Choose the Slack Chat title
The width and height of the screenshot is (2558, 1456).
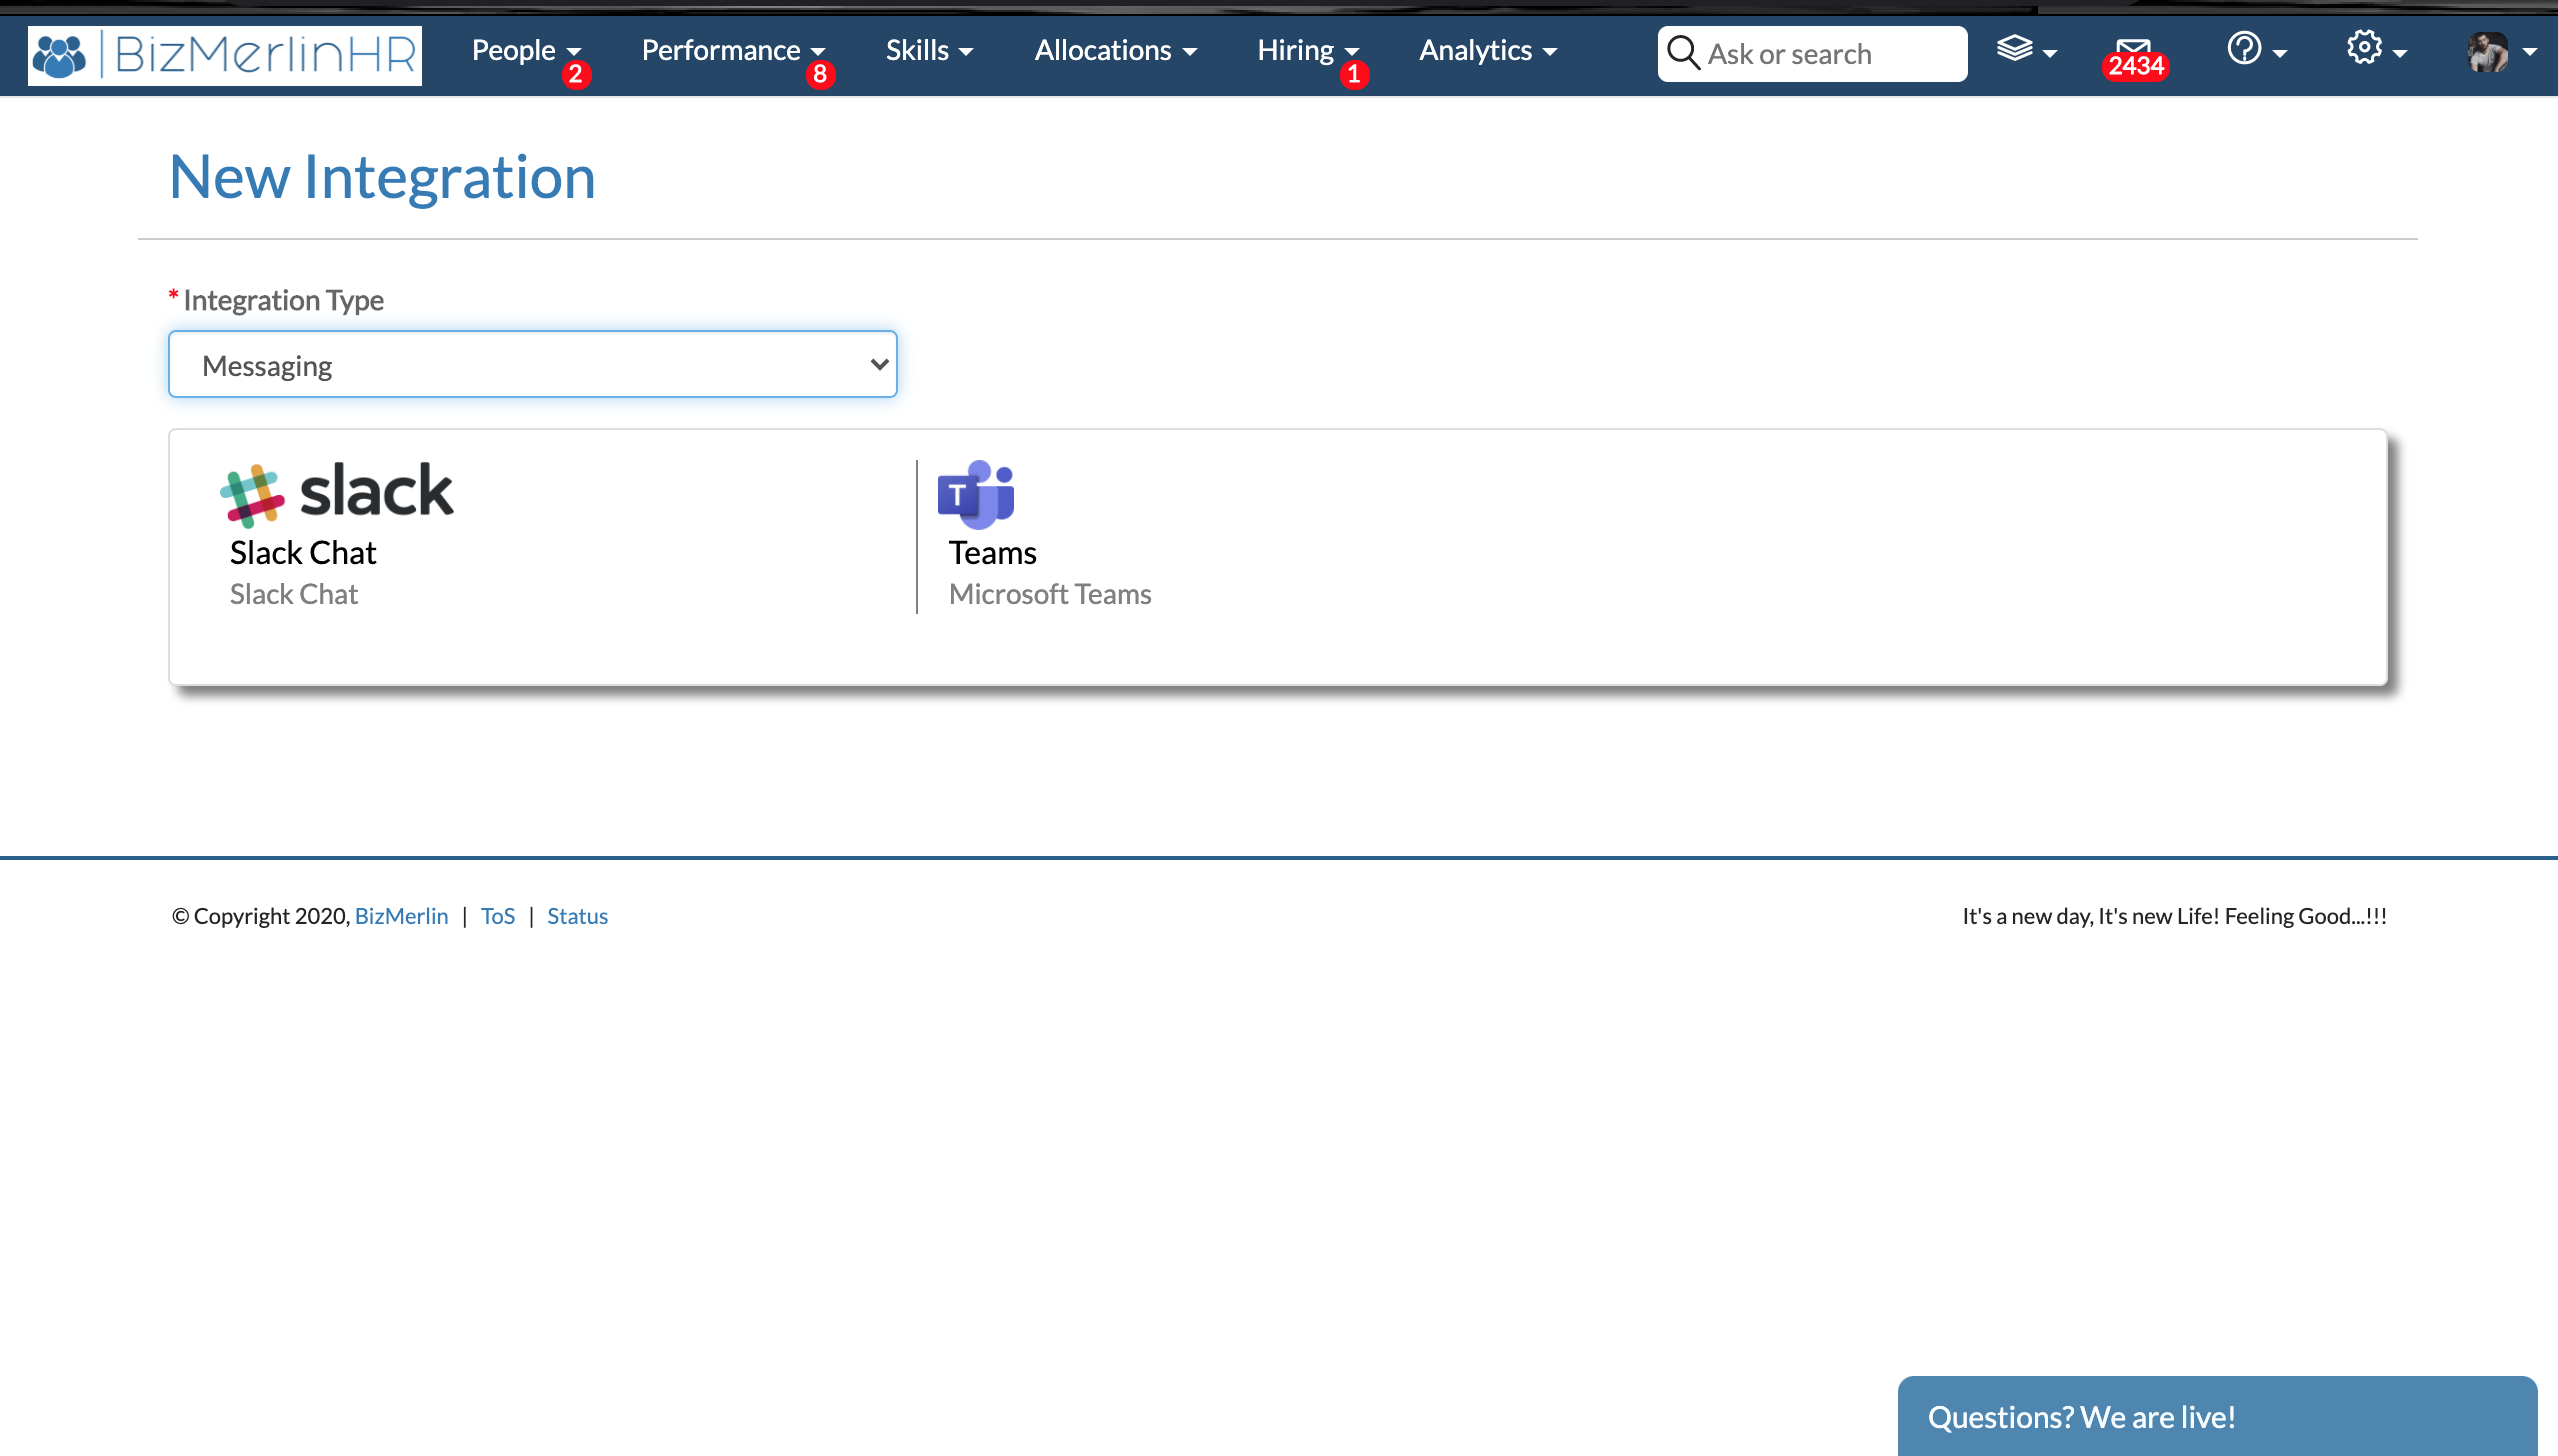click(303, 553)
